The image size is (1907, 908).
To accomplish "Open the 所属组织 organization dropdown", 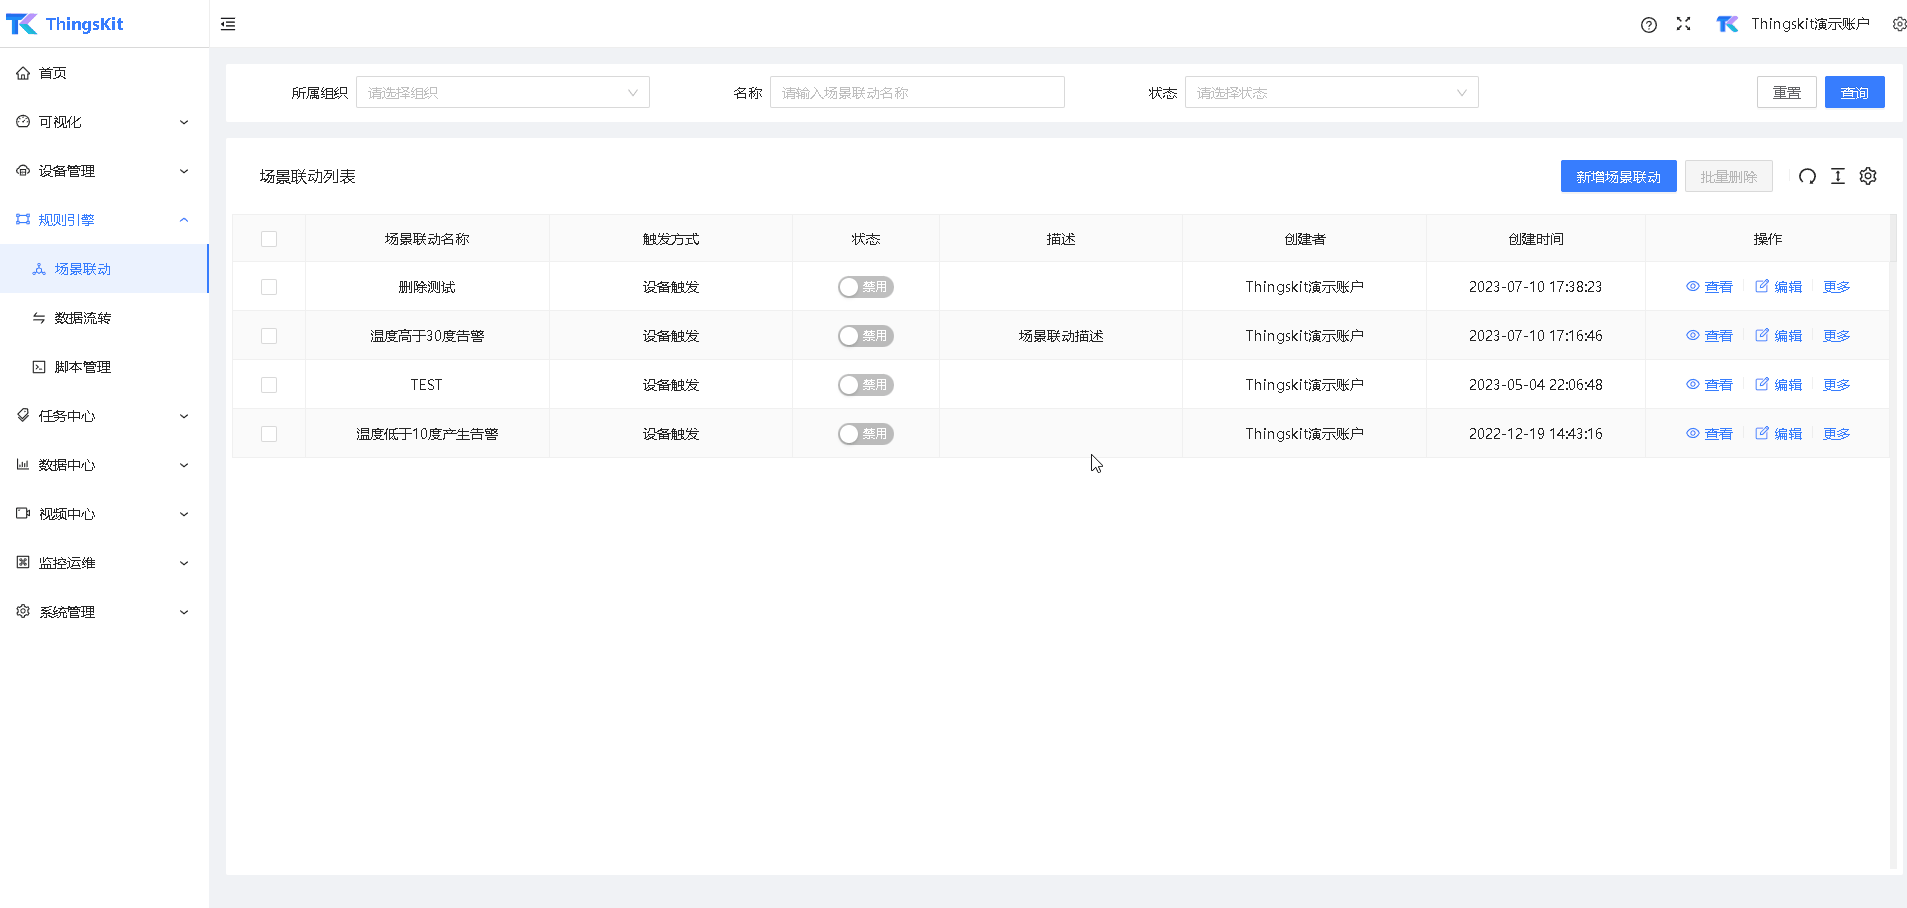I will [x=503, y=93].
